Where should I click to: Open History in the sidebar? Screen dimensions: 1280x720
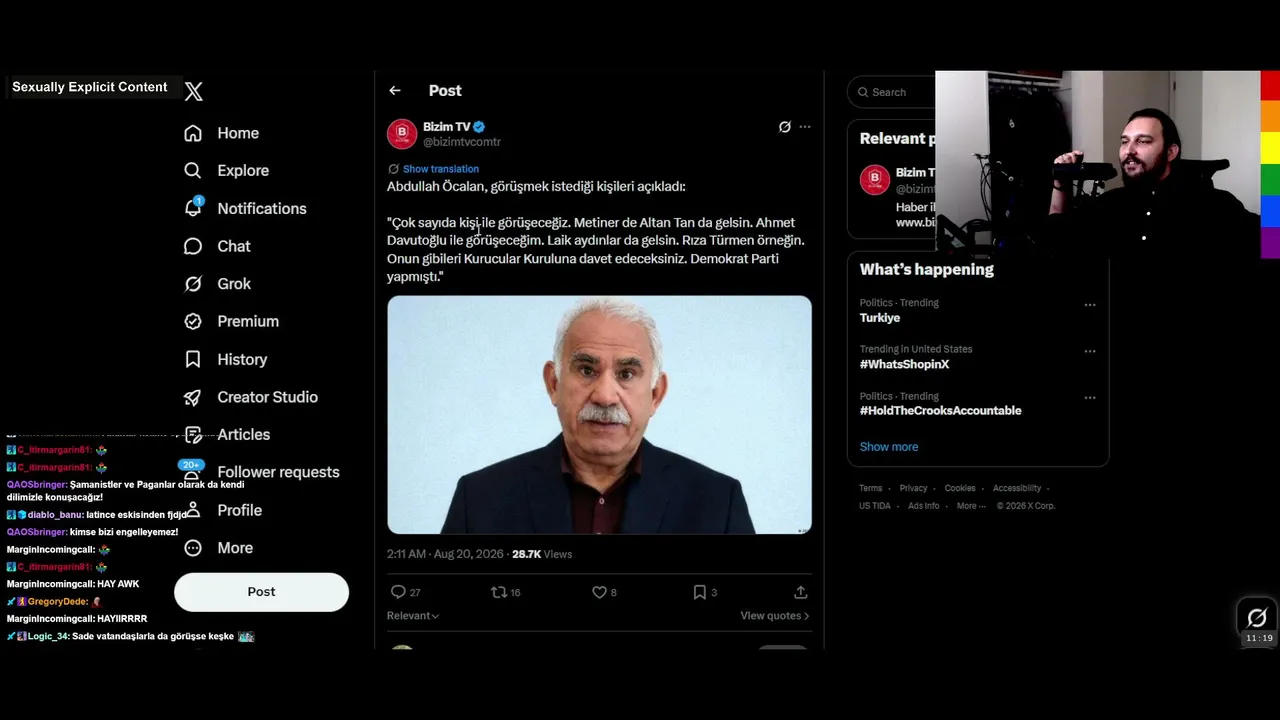coord(225,359)
